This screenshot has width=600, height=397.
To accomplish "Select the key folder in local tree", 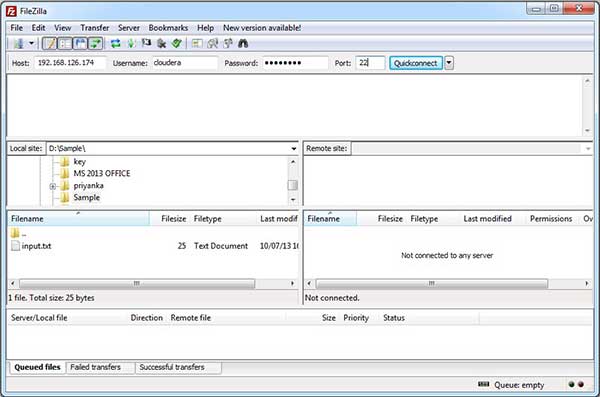I will [x=79, y=162].
